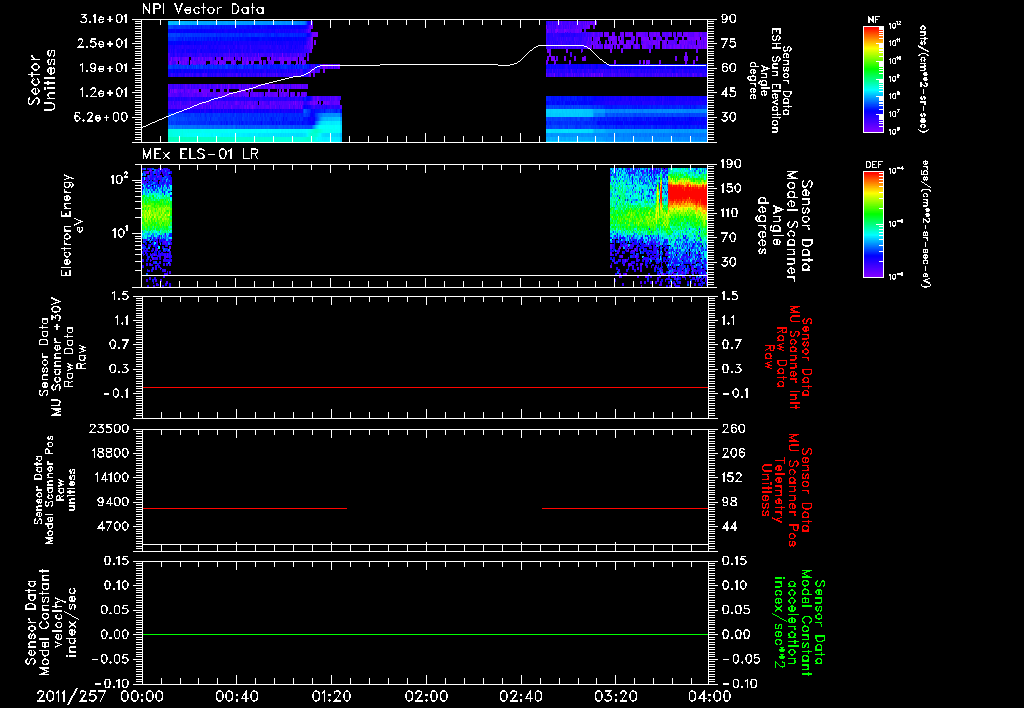
Task: Click the 04:00 time tick label
Action: [710, 696]
